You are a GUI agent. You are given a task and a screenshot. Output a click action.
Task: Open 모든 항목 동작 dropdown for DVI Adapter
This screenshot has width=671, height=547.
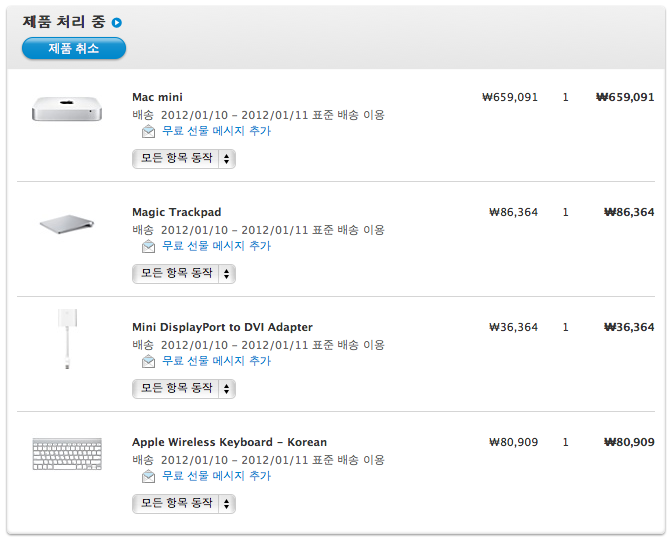point(184,389)
